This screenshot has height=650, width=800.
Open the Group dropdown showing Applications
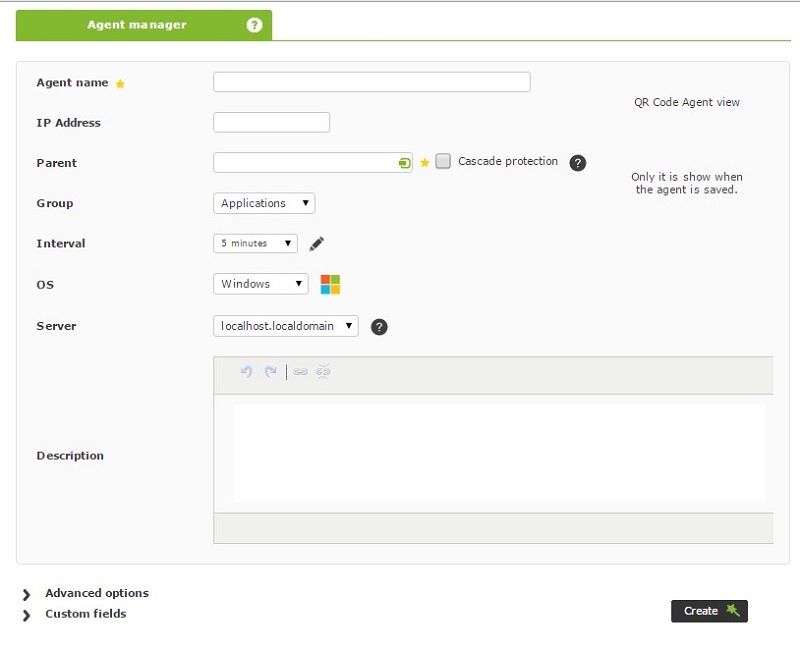click(x=264, y=203)
